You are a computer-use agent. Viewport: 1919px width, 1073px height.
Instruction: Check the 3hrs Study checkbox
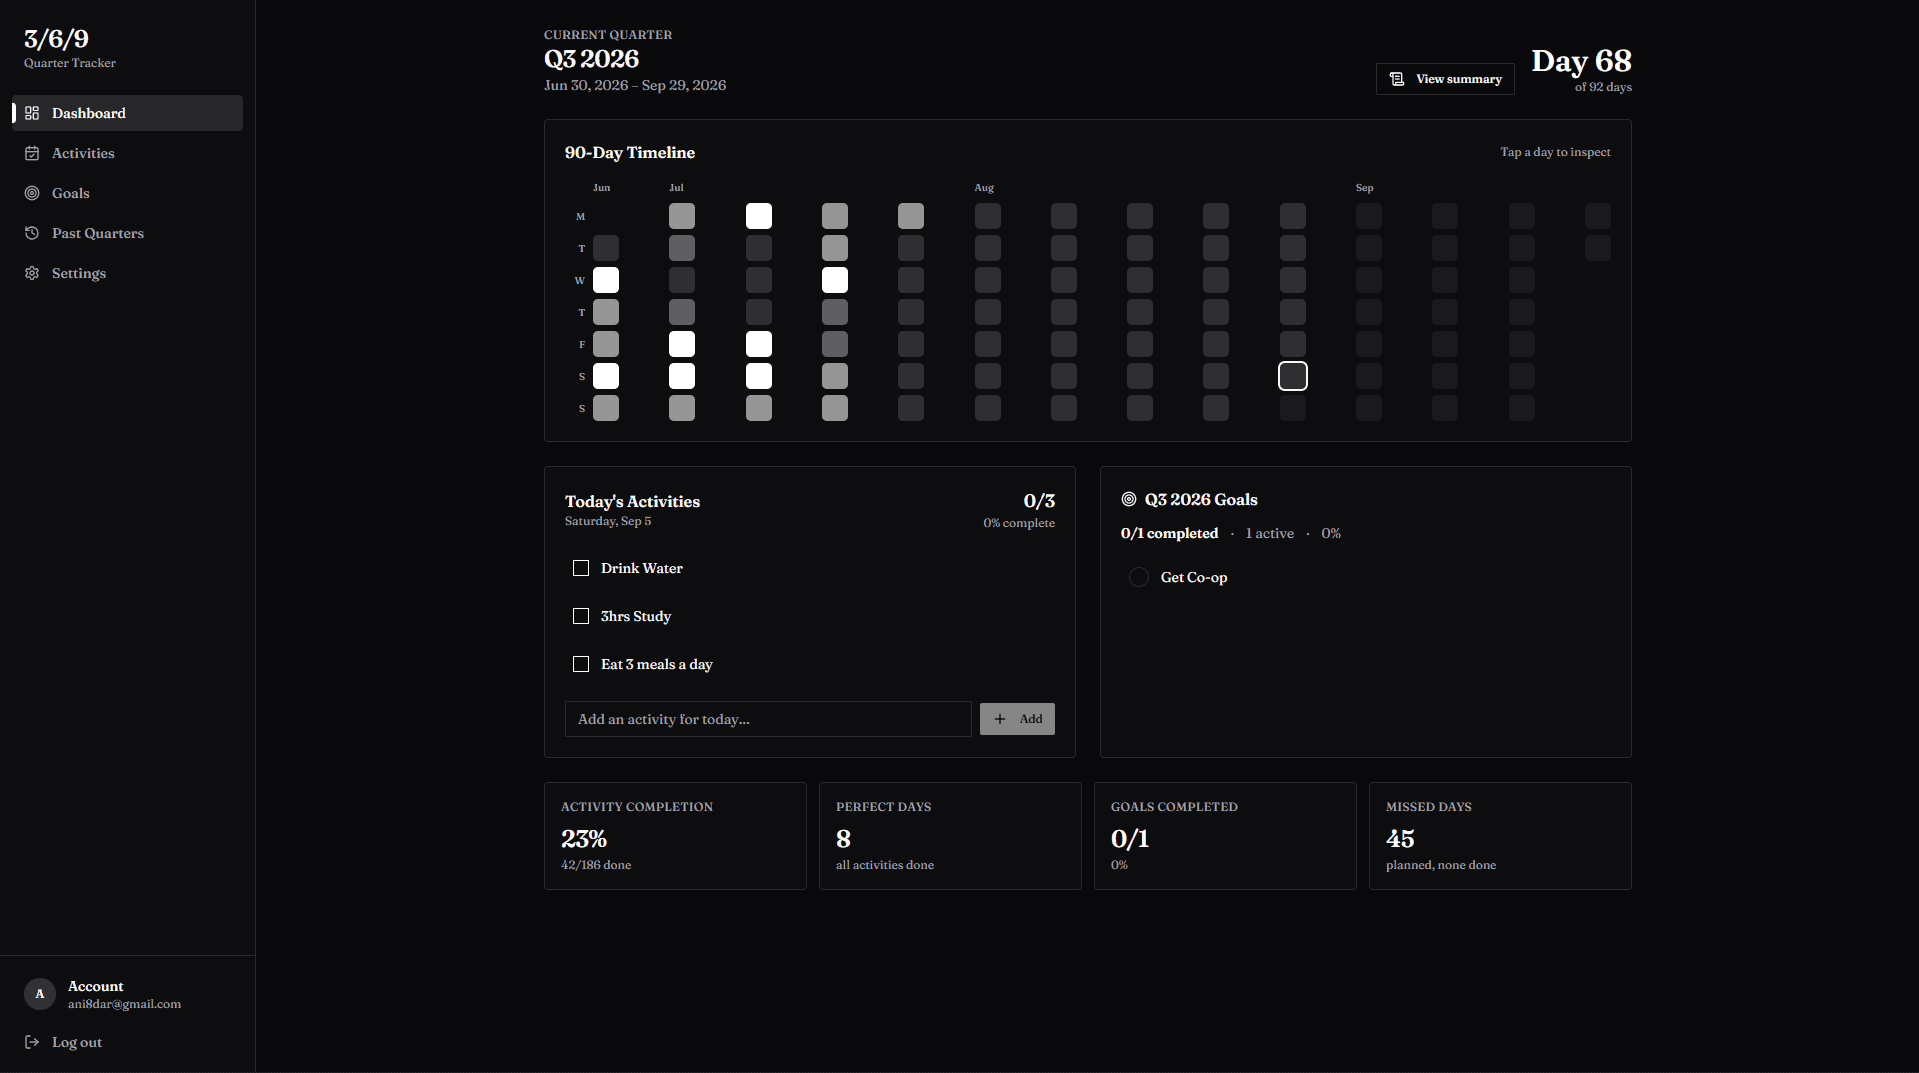click(x=581, y=616)
